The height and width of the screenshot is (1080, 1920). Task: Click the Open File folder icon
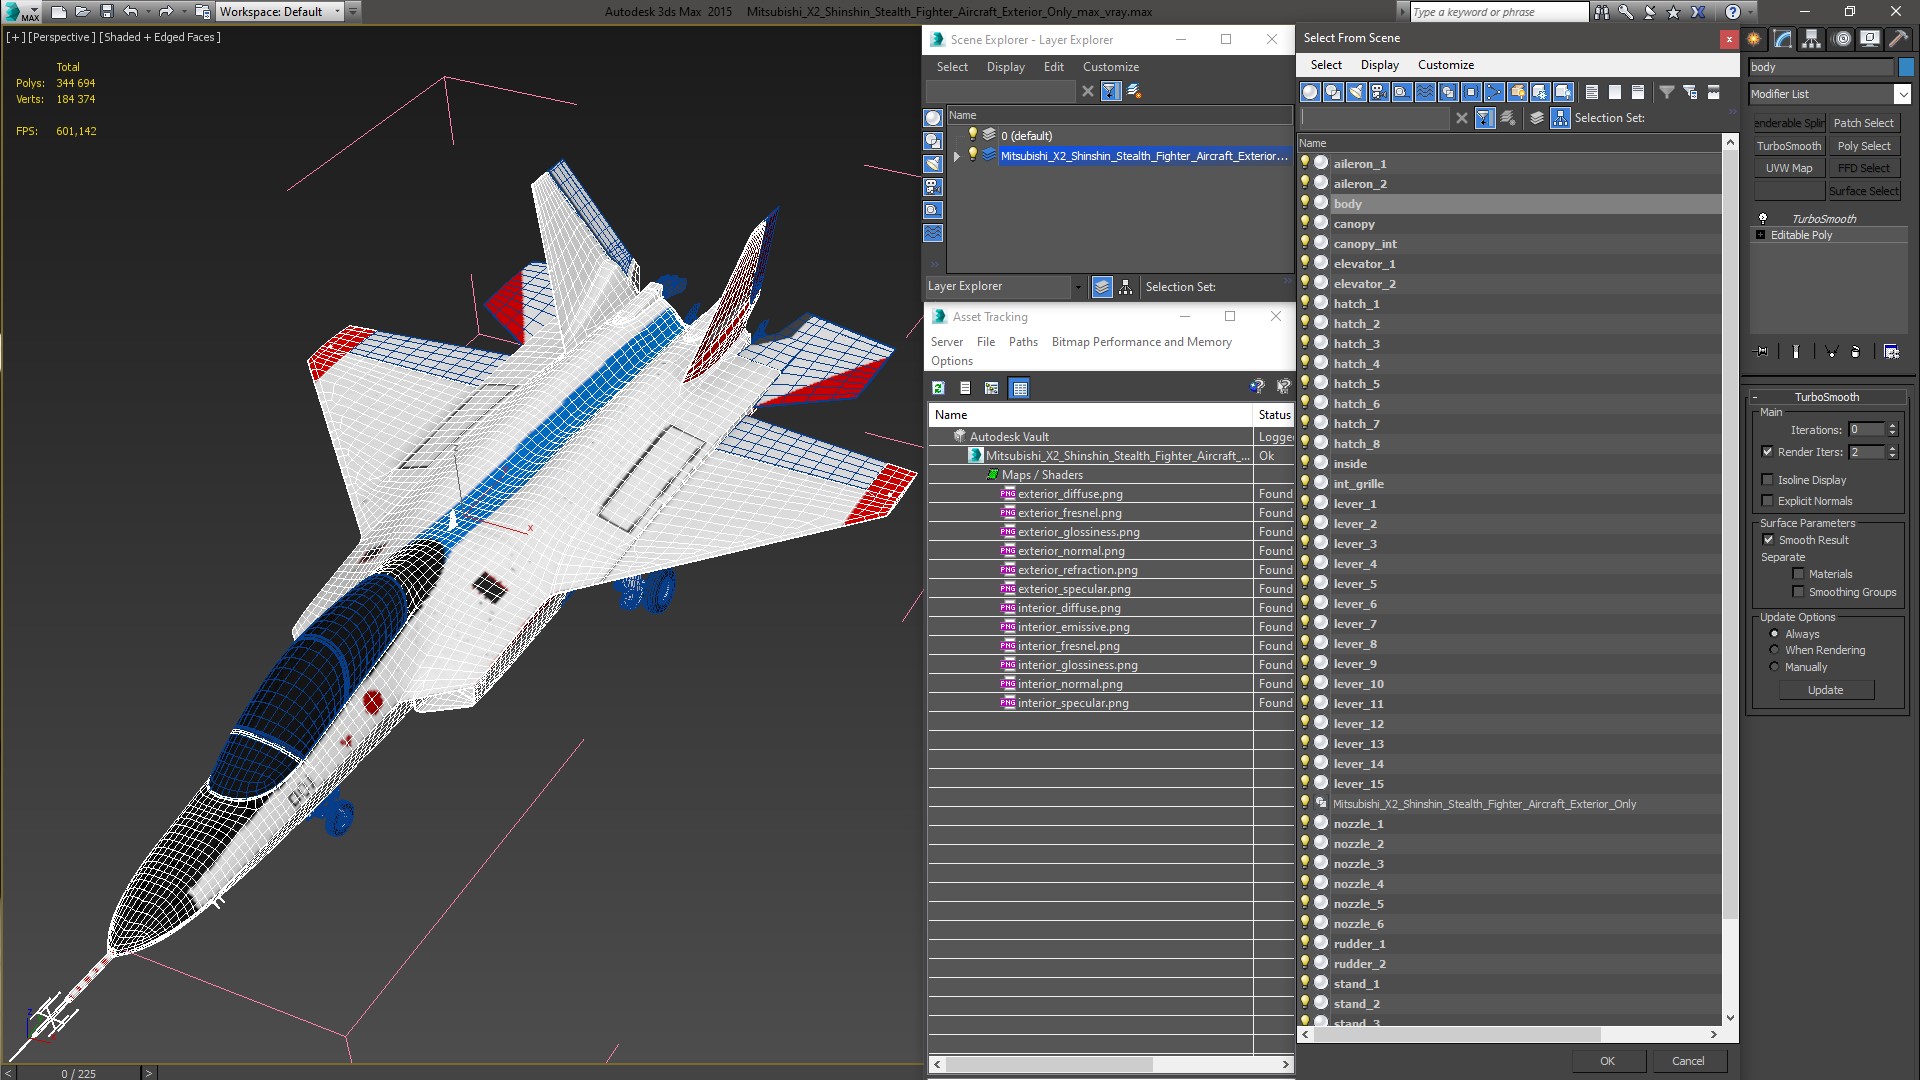click(x=82, y=12)
